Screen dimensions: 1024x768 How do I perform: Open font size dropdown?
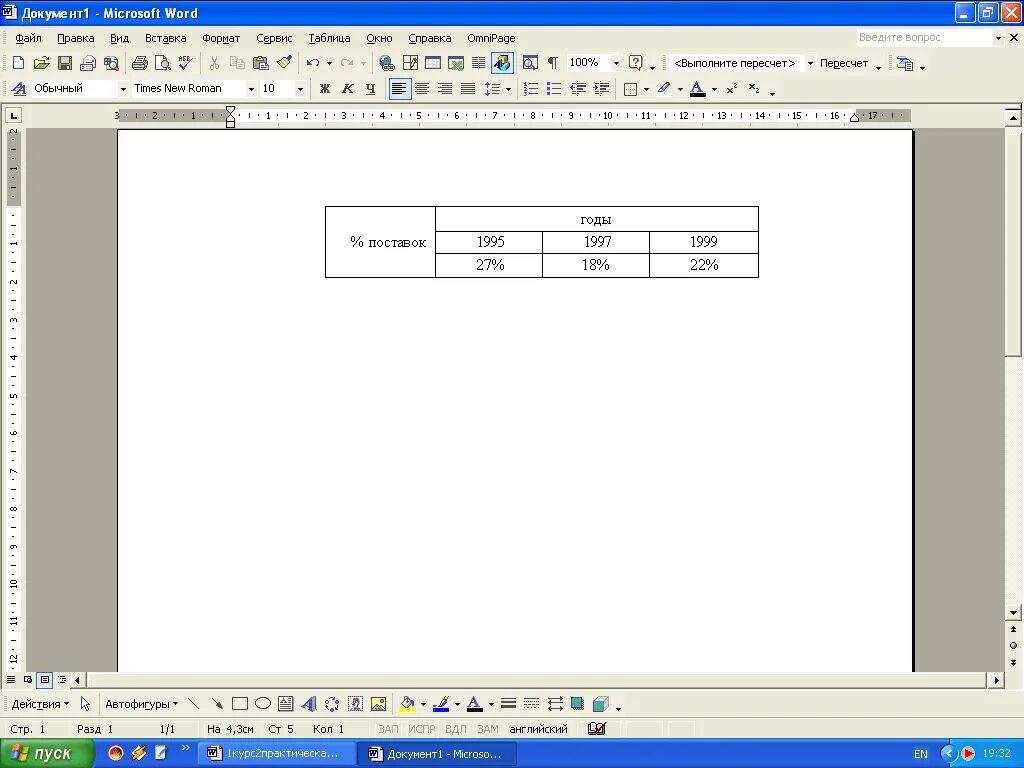[300, 89]
